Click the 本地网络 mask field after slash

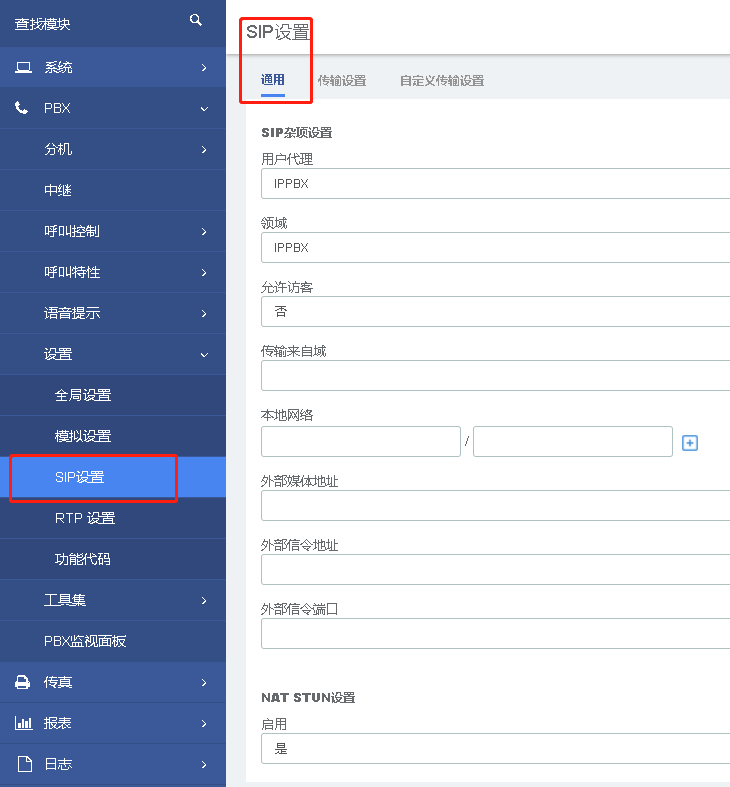[573, 442]
